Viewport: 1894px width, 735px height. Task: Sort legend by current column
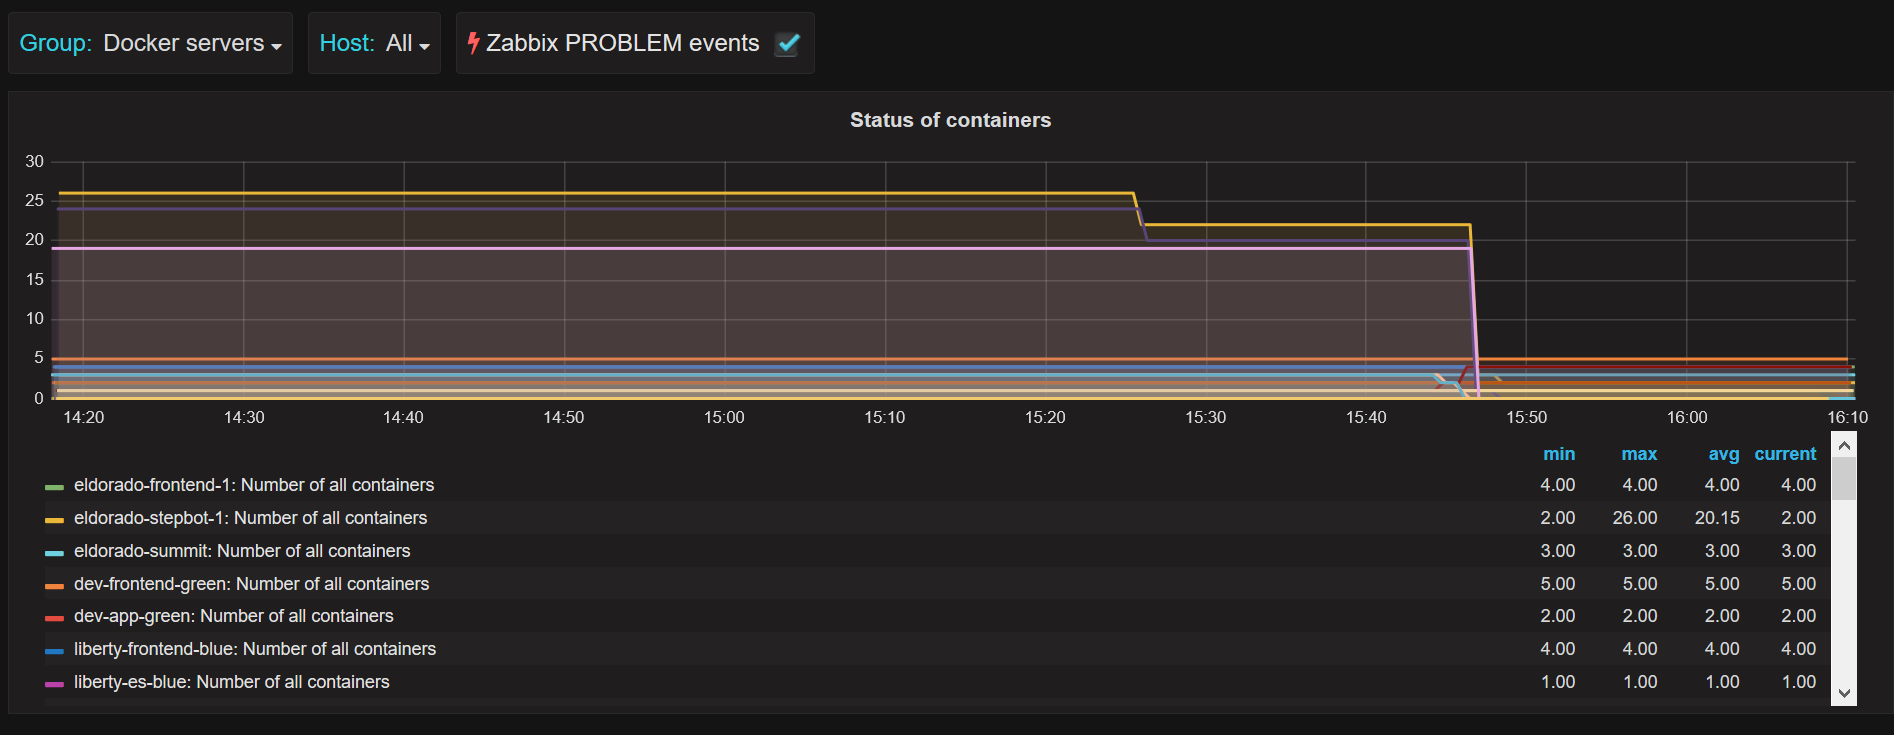pyautogui.click(x=1785, y=454)
